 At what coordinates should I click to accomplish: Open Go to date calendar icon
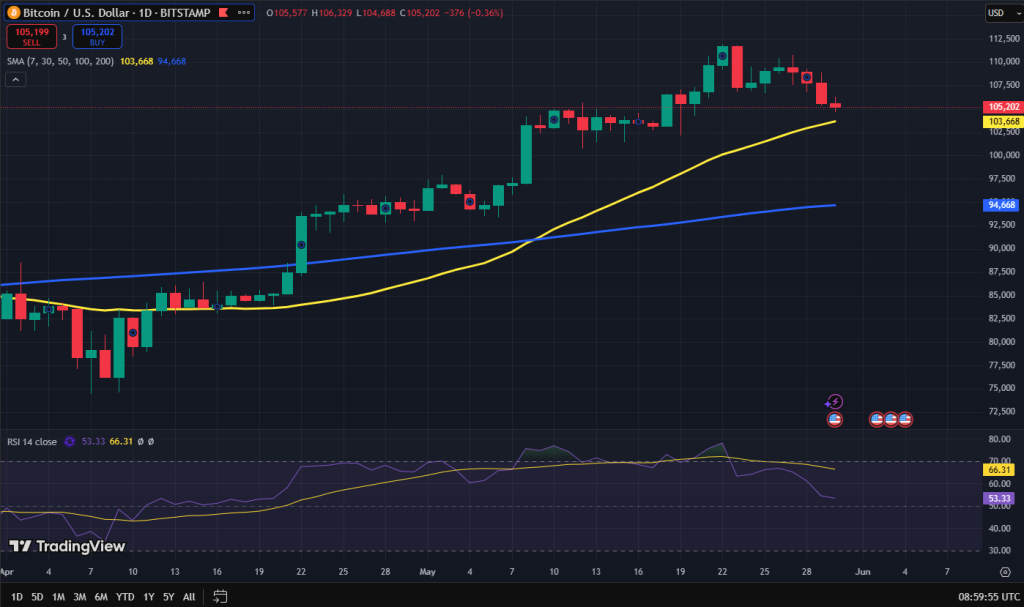(x=220, y=597)
